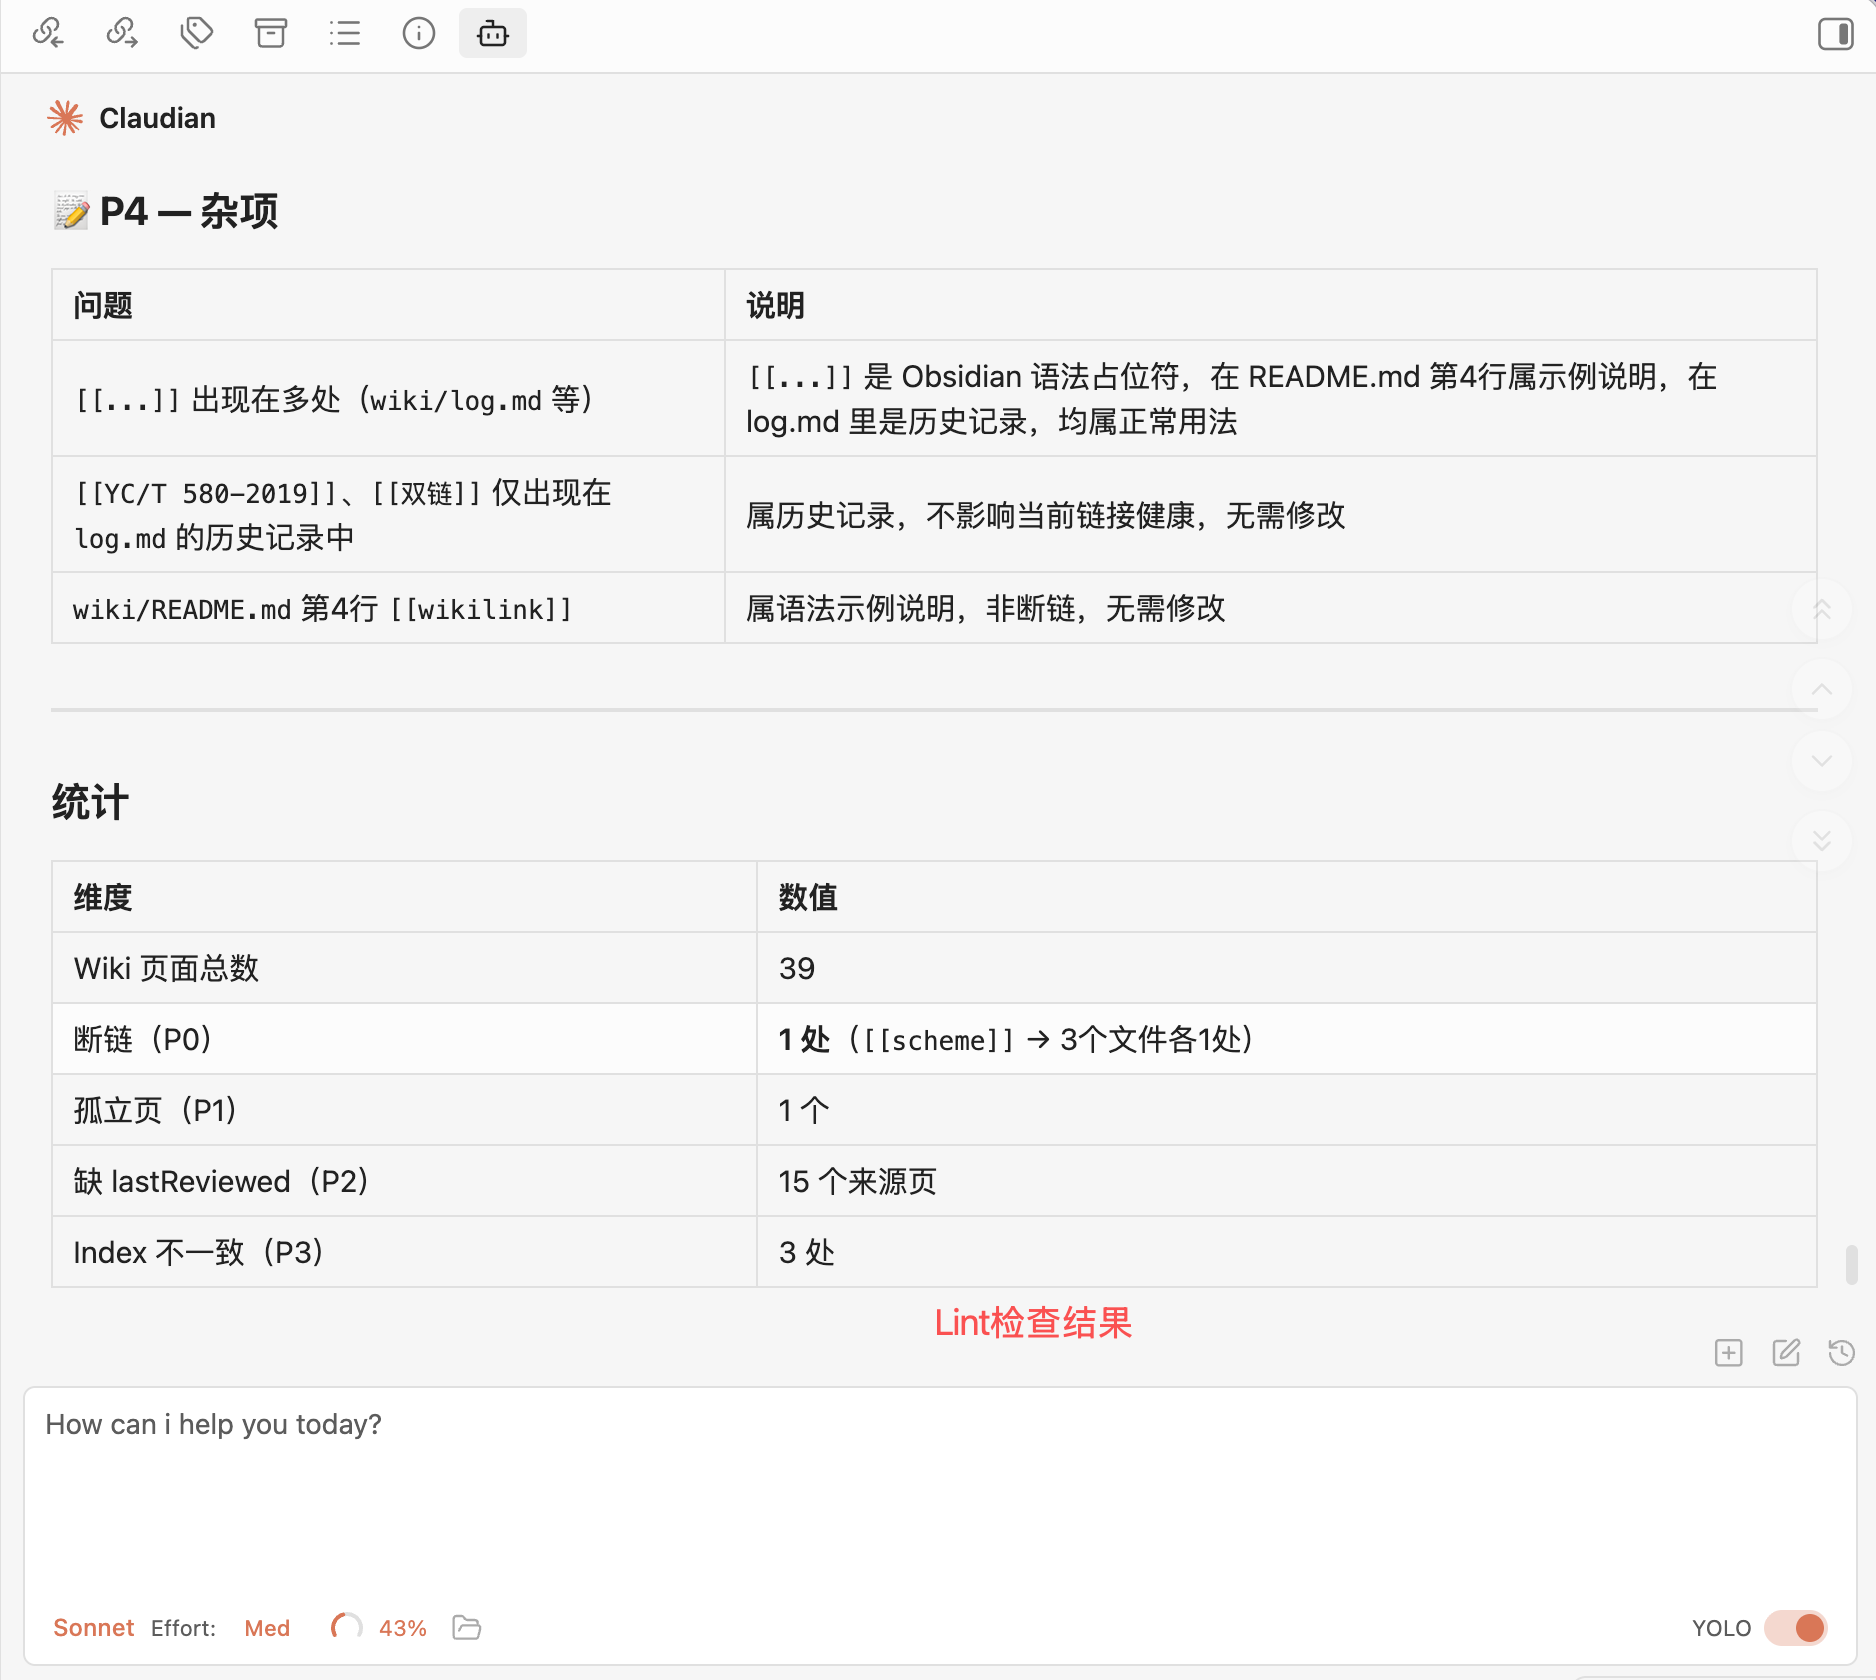Change the Med effort level
The image size is (1876, 1680).
click(267, 1628)
